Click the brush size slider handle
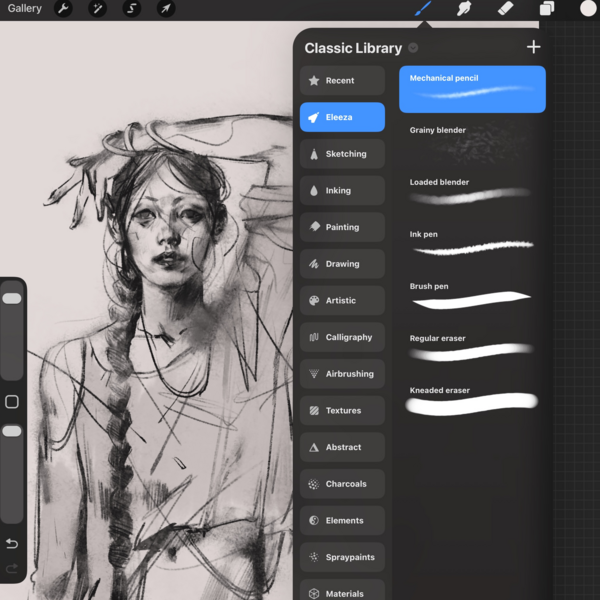The image size is (600, 600). click(x=12, y=298)
